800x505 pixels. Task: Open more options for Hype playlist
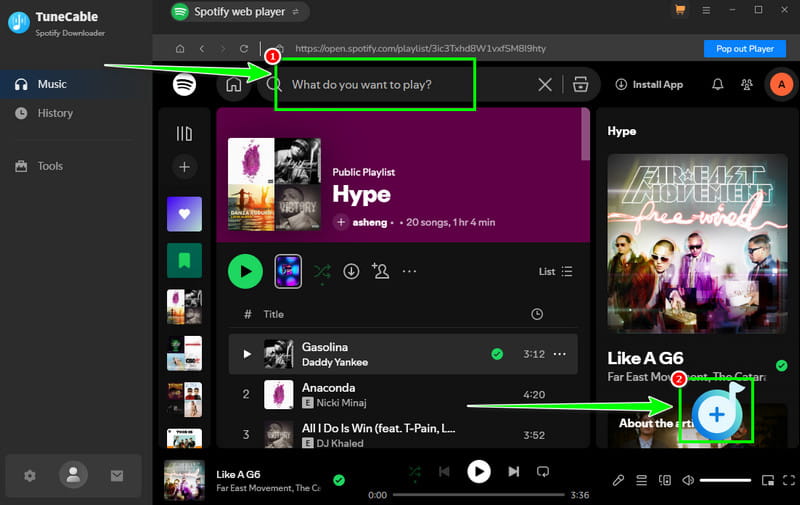pyautogui.click(x=409, y=271)
